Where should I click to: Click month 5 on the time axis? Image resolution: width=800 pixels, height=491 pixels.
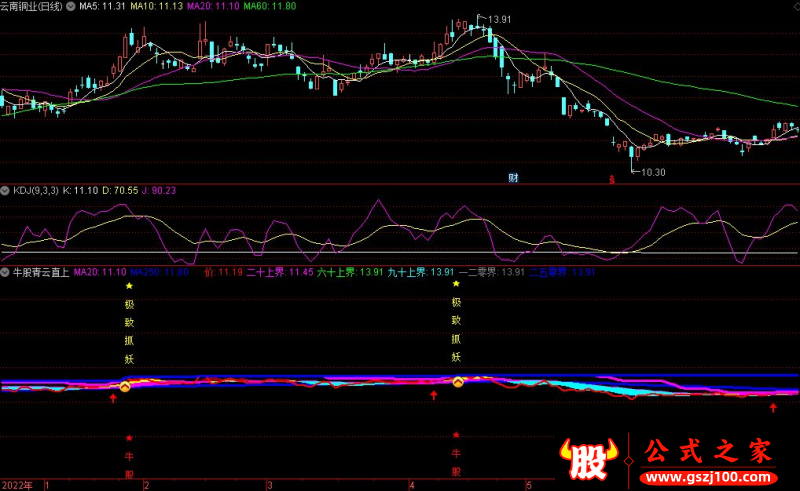(527, 484)
